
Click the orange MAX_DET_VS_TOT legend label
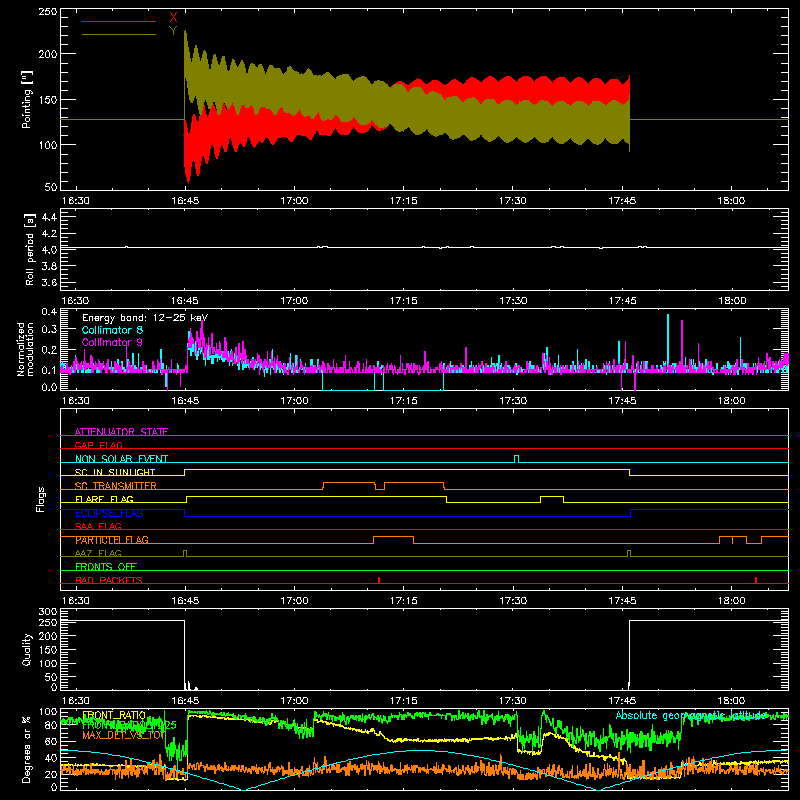pyautogui.click(x=123, y=735)
